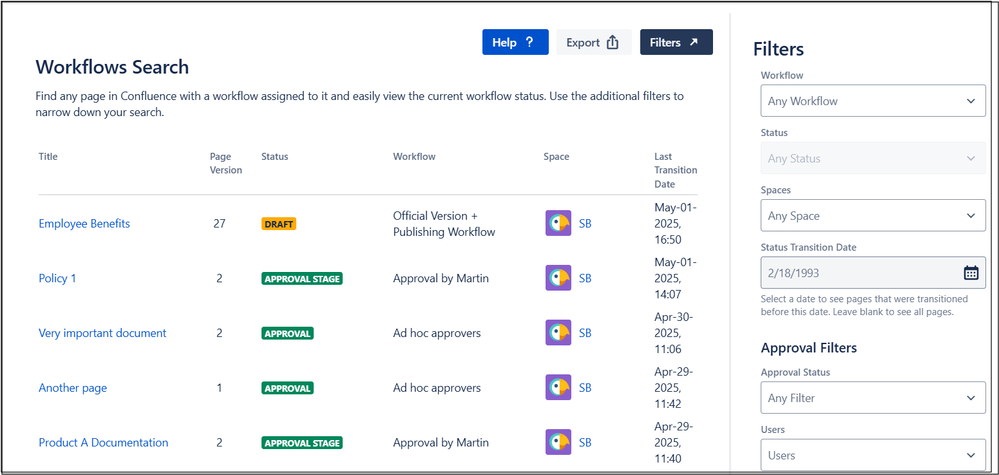This screenshot has height=475, width=999.
Task: Click the Page Version column header
Action: (x=226, y=163)
